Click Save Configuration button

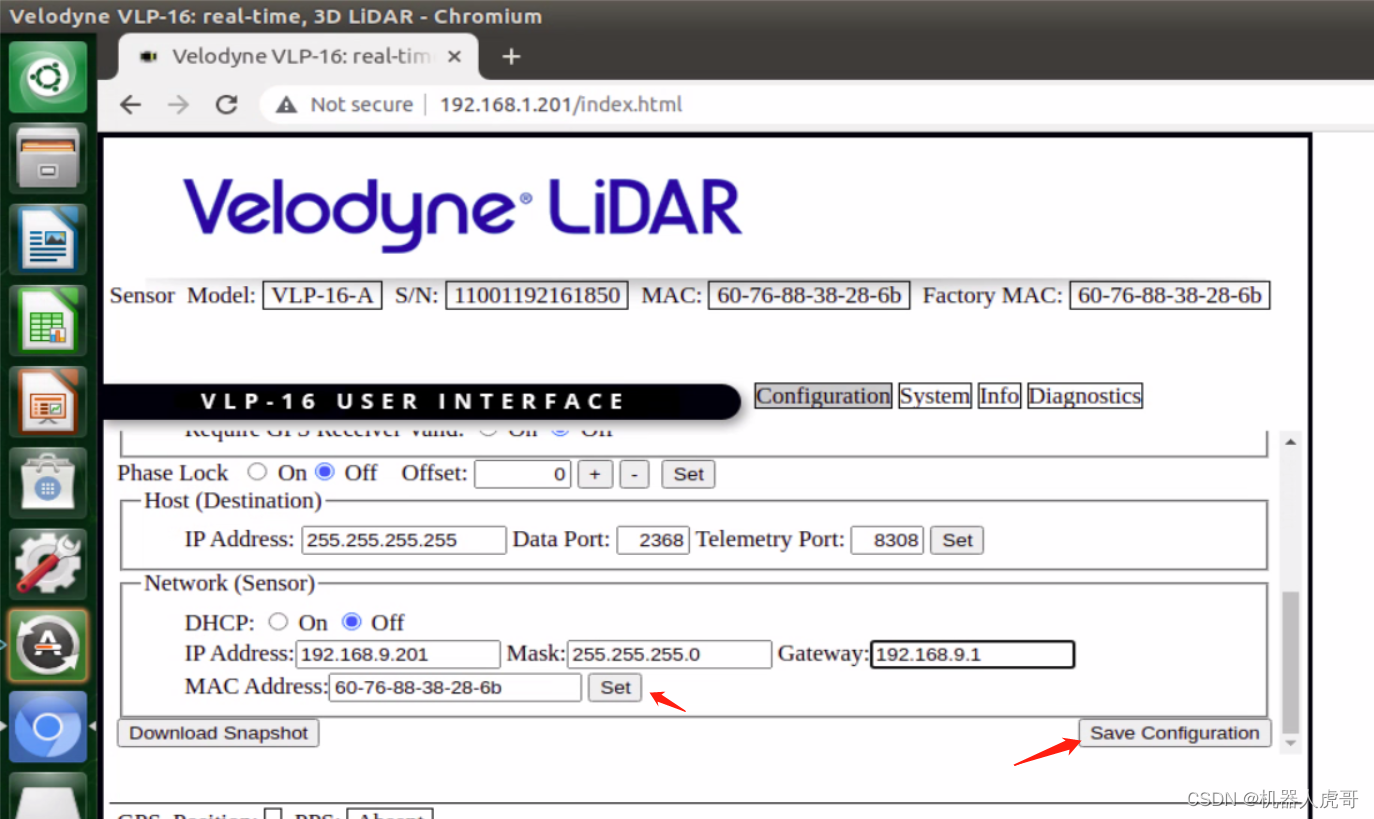pos(1174,733)
